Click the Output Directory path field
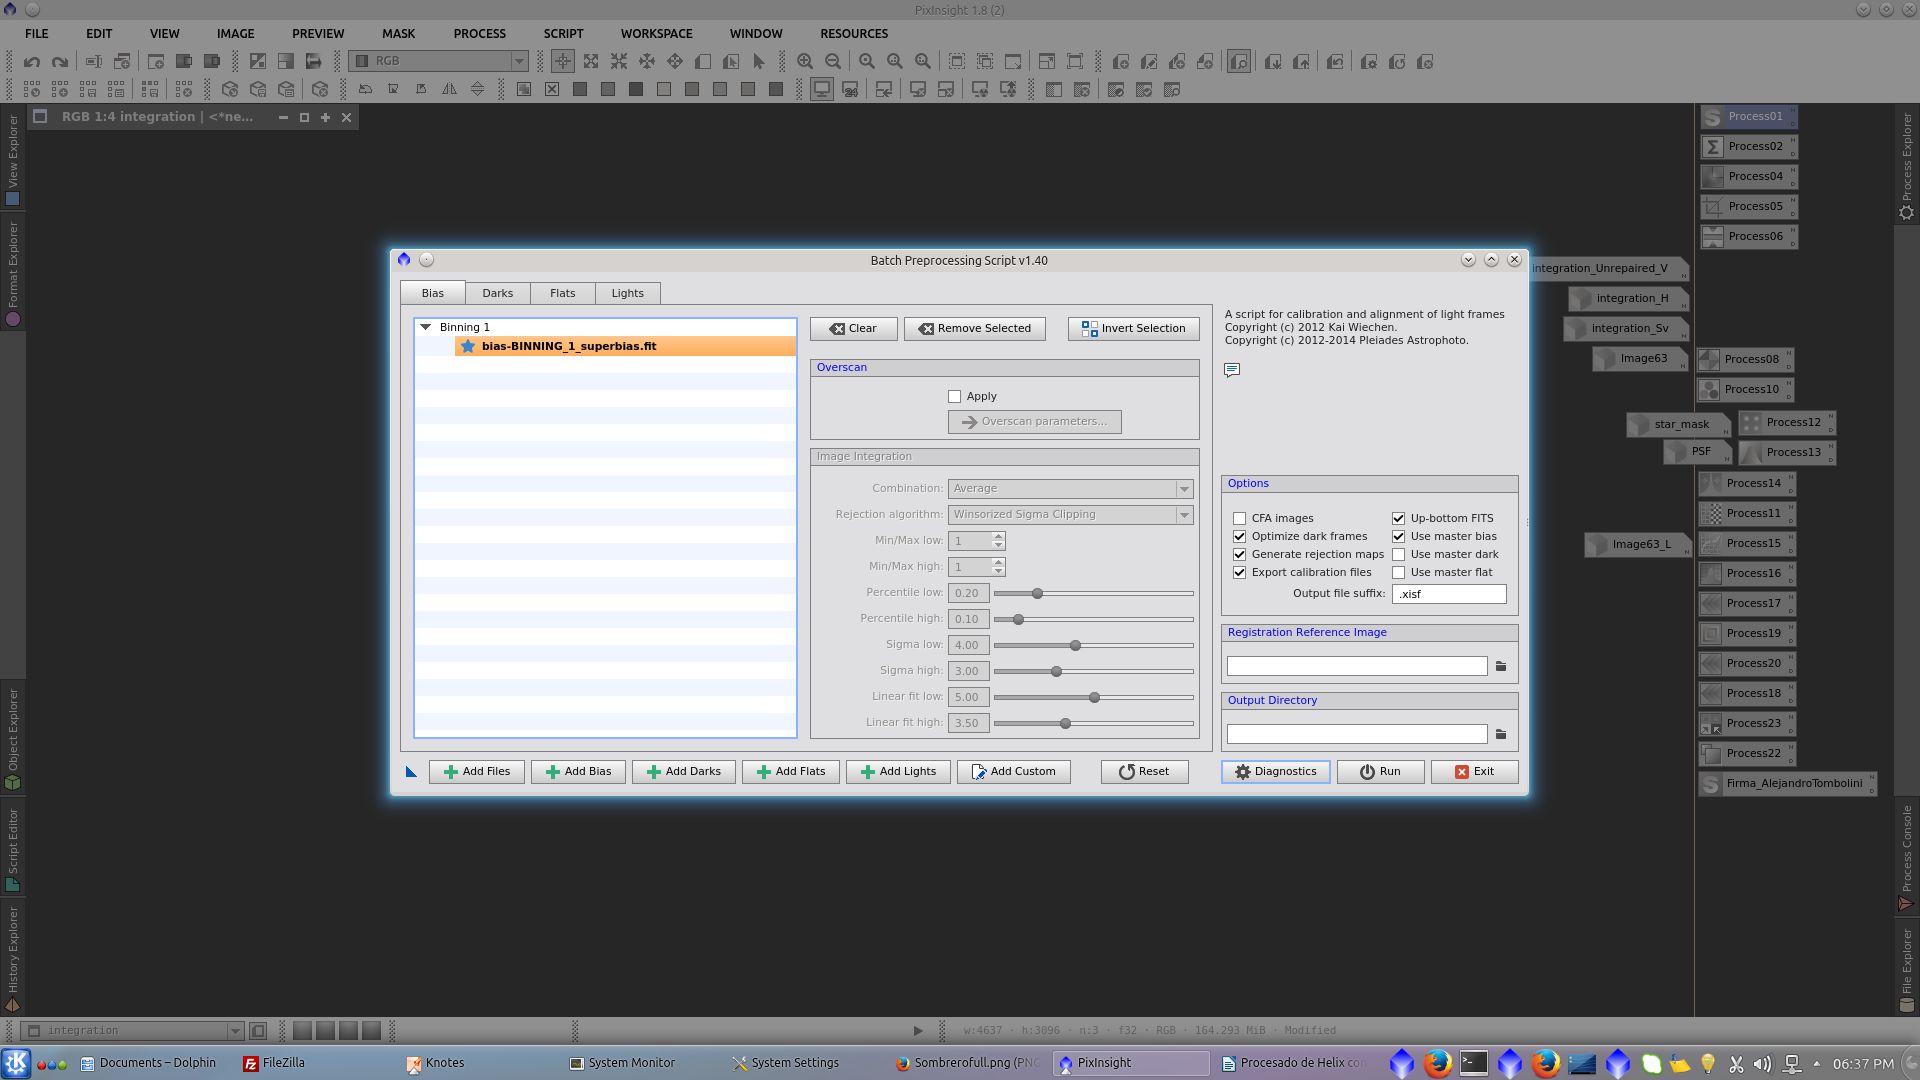Screen dimensions: 1920x1080 (1356, 734)
